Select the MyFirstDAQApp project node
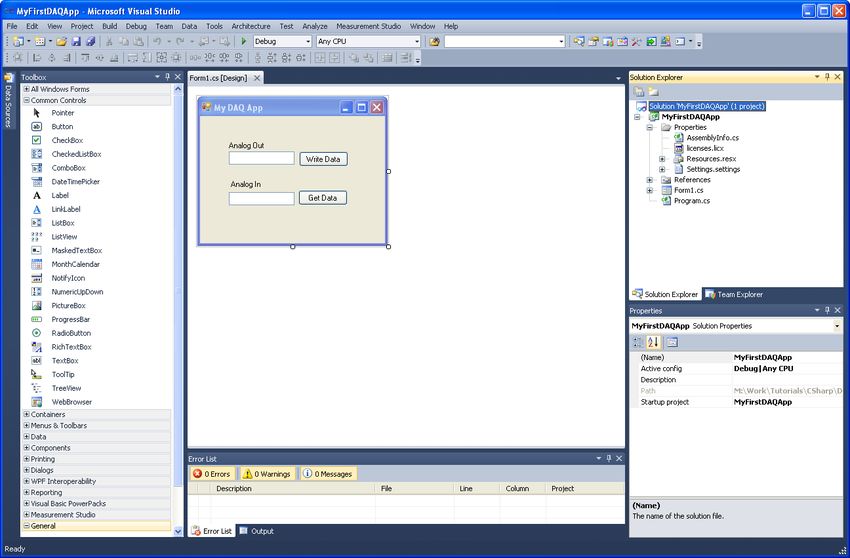This screenshot has width=850, height=558. tap(690, 117)
